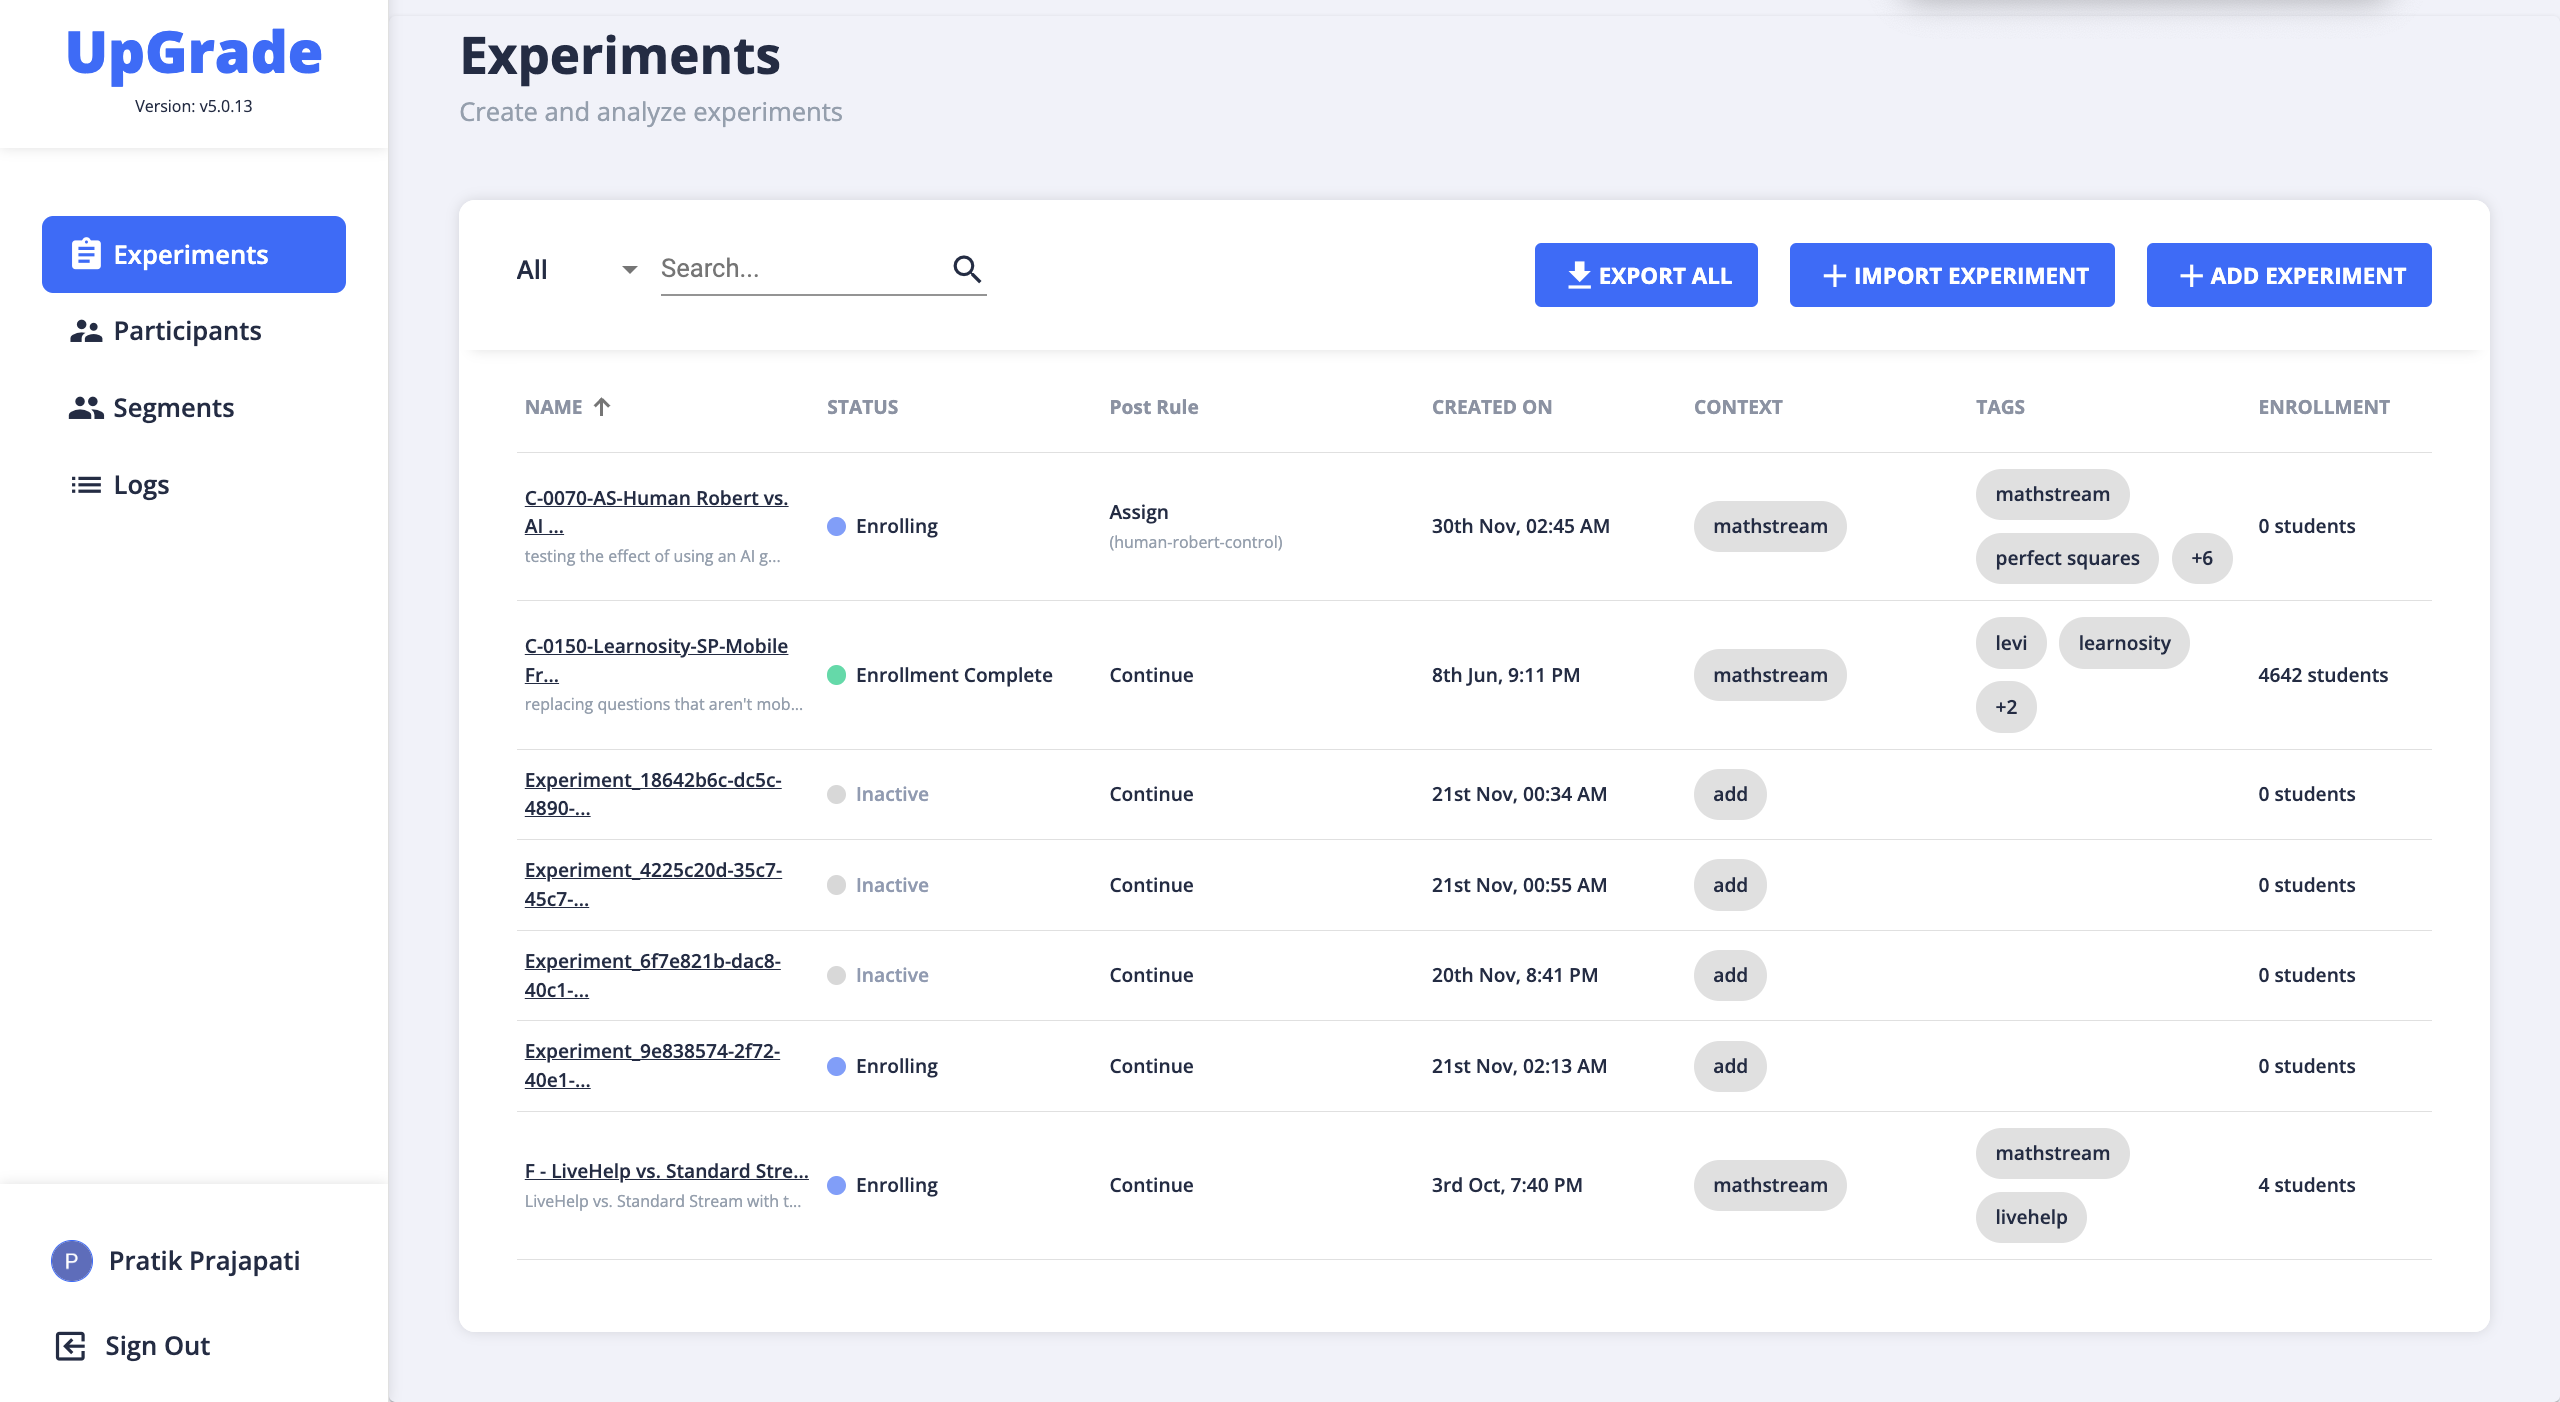Viewport: 2560px width, 1402px height.
Task: Click the livehelp tag chip
Action: point(2030,1217)
